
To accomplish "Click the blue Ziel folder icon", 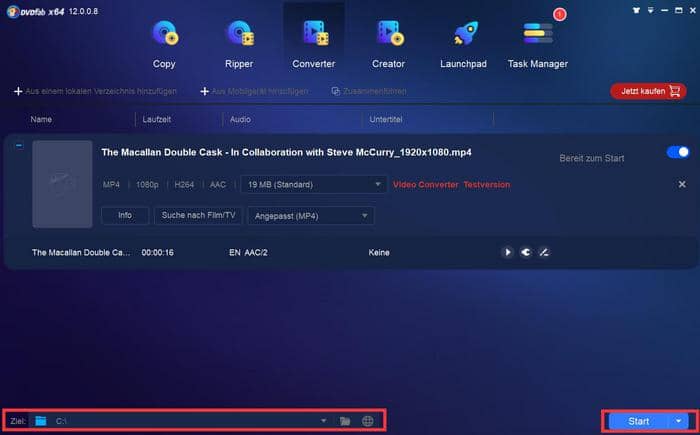I will tap(41, 421).
